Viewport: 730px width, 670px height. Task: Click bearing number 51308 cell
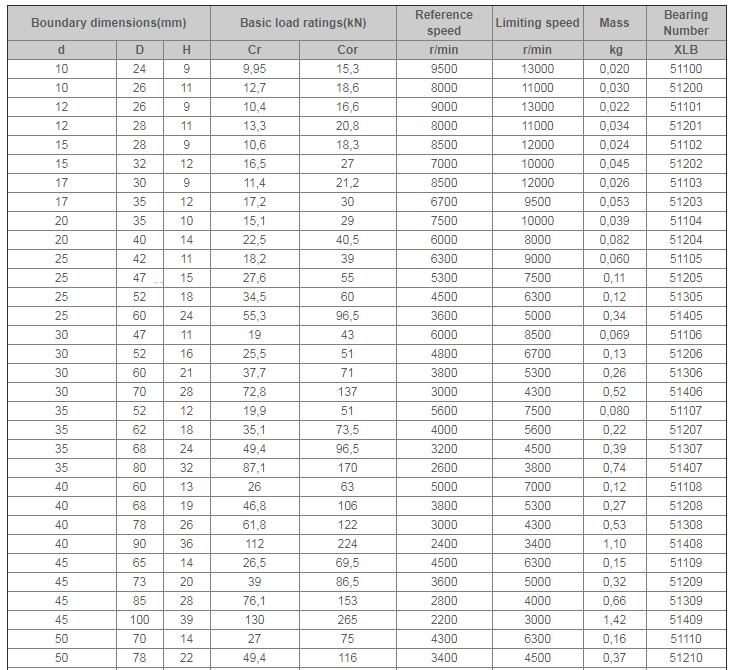(x=685, y=524)
